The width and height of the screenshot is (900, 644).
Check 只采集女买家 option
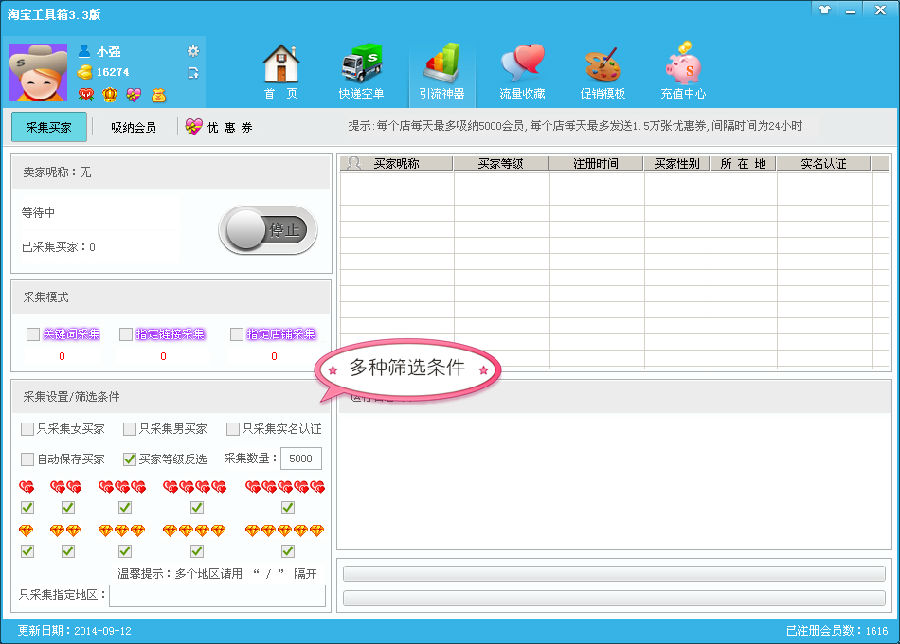pyautogui.click(x=28, y=429)
